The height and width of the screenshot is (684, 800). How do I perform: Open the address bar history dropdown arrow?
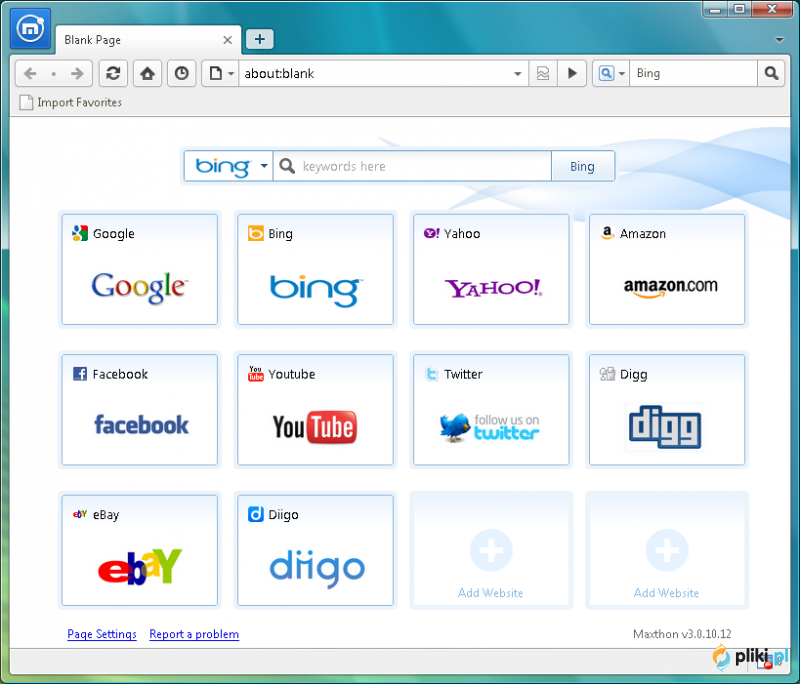click(x=517, y=74)
